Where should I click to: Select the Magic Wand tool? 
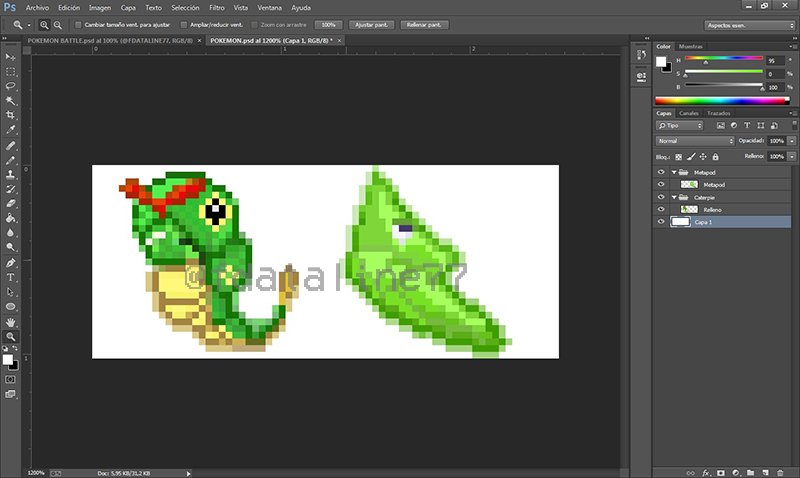point(10,100)
